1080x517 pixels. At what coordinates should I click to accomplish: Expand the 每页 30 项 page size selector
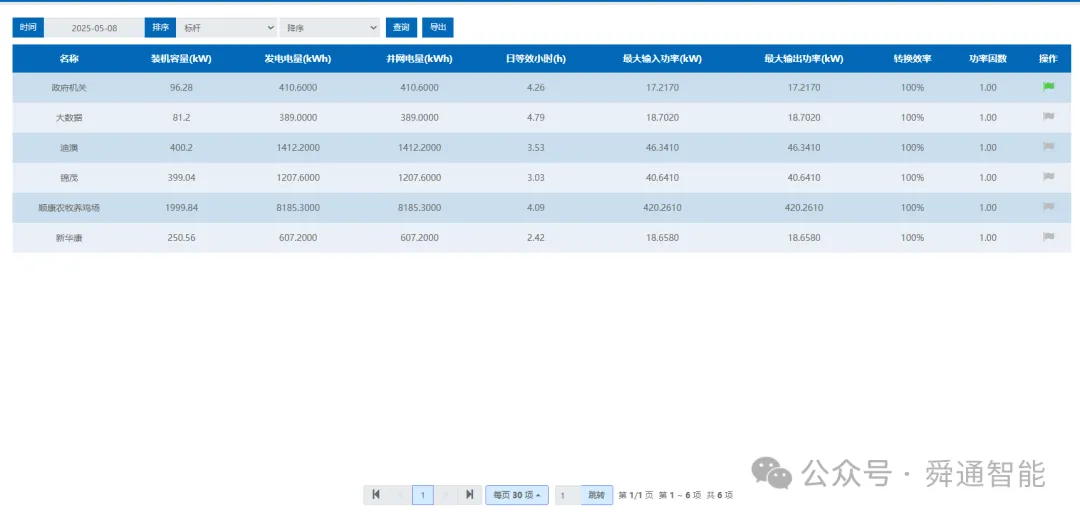[517, 494]
